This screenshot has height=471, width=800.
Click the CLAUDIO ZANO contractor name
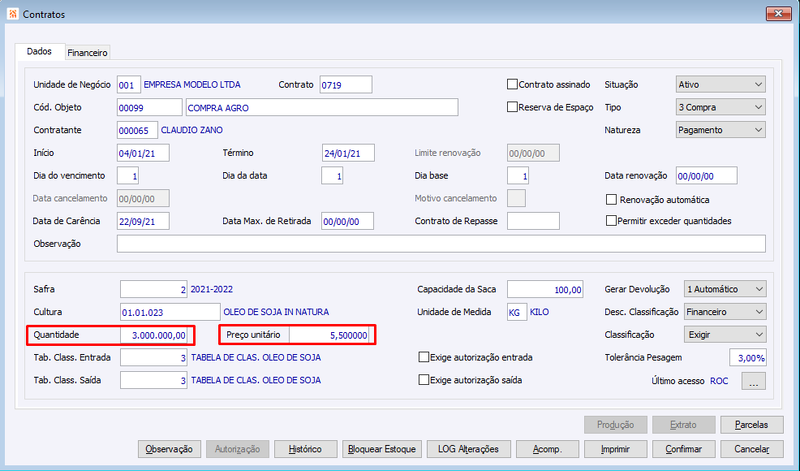coord(192,130)
